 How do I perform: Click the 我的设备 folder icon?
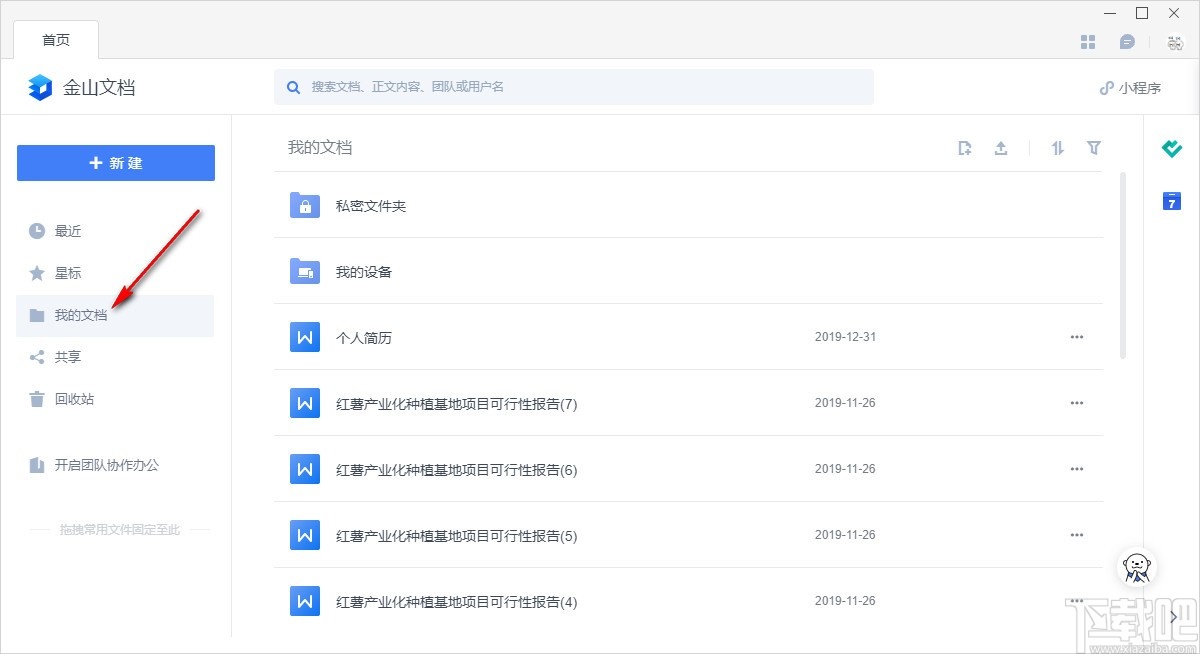[304, 271]
